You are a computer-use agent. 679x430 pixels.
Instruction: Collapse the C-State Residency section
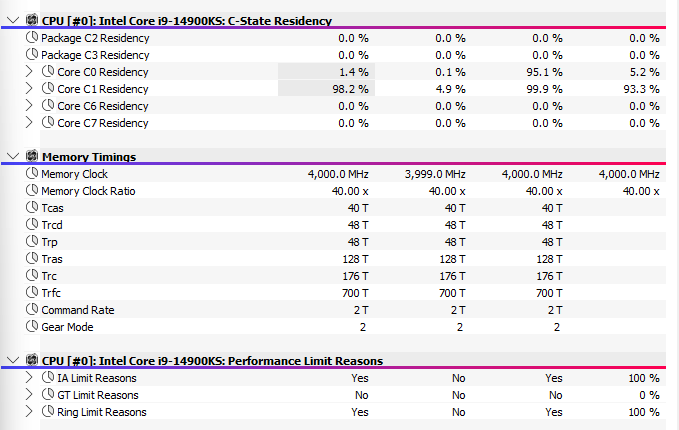(x=13, y=20)
